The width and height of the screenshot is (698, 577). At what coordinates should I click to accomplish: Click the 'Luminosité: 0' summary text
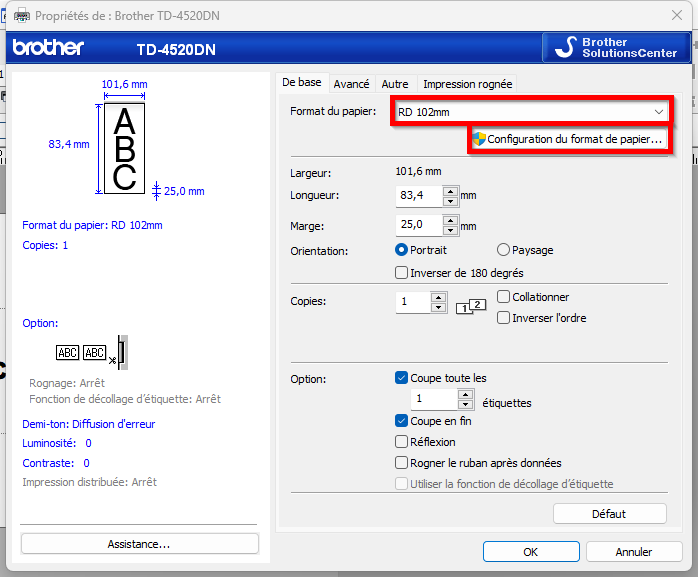coord(57,443)
